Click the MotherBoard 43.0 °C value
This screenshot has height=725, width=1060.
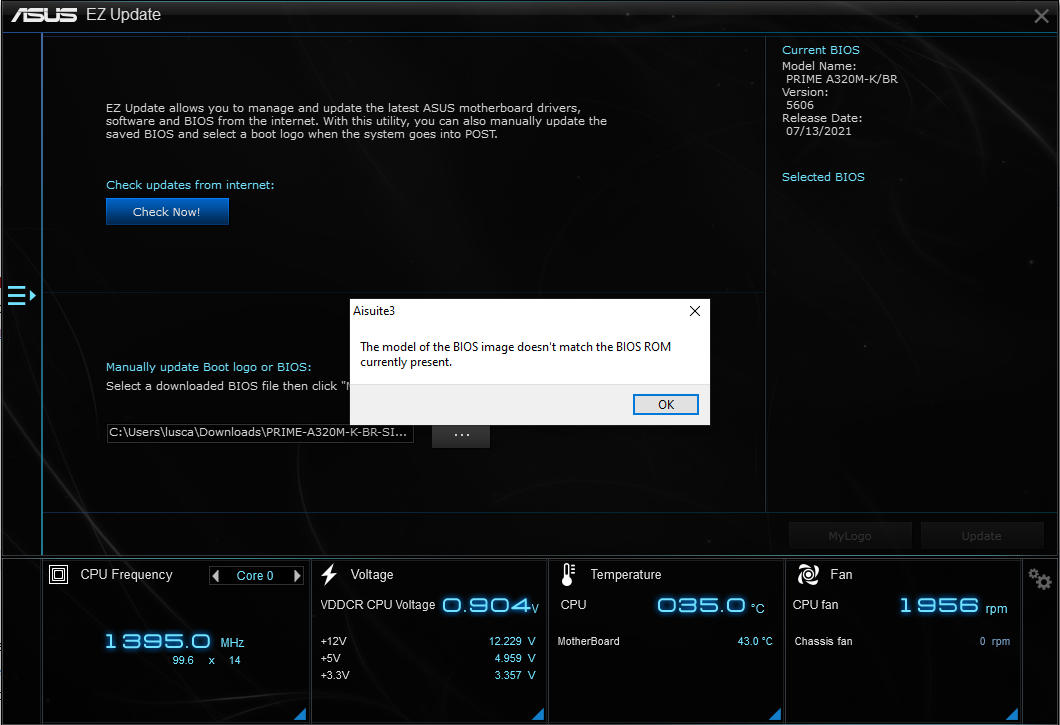click(x=754, y=641)
